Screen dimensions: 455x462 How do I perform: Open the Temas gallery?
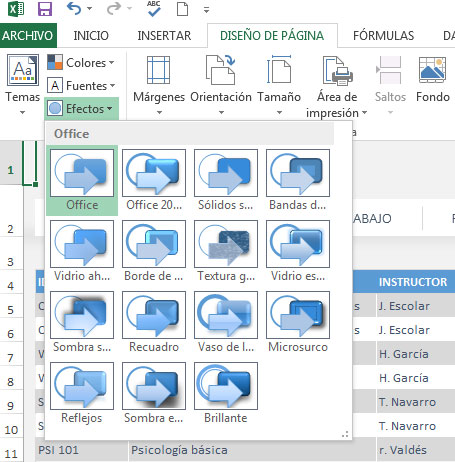(23, 85)
